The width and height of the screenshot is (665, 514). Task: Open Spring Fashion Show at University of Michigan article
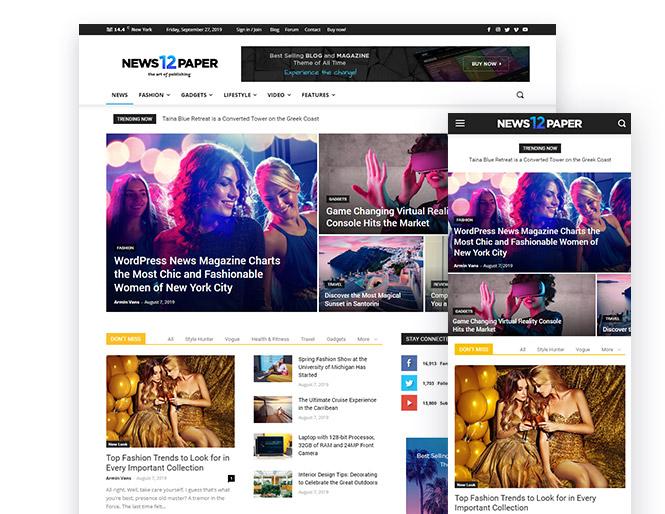pyautogui.click(x=332, y=367)
